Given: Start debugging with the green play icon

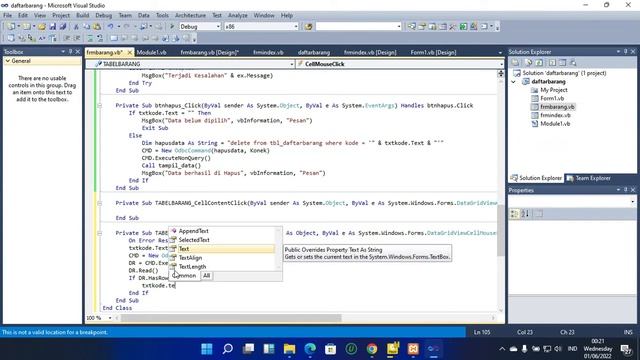Looking at the screenshot, I should pos(172,27).
